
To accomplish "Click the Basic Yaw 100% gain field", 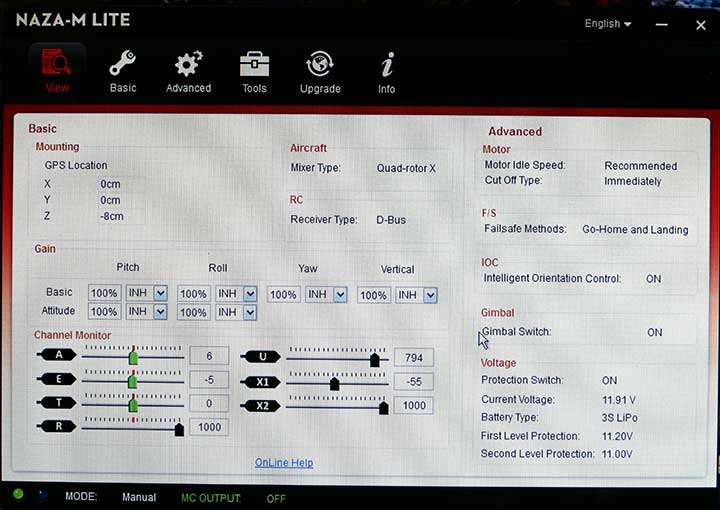I will pyautogui.click(x=283, y=295).
